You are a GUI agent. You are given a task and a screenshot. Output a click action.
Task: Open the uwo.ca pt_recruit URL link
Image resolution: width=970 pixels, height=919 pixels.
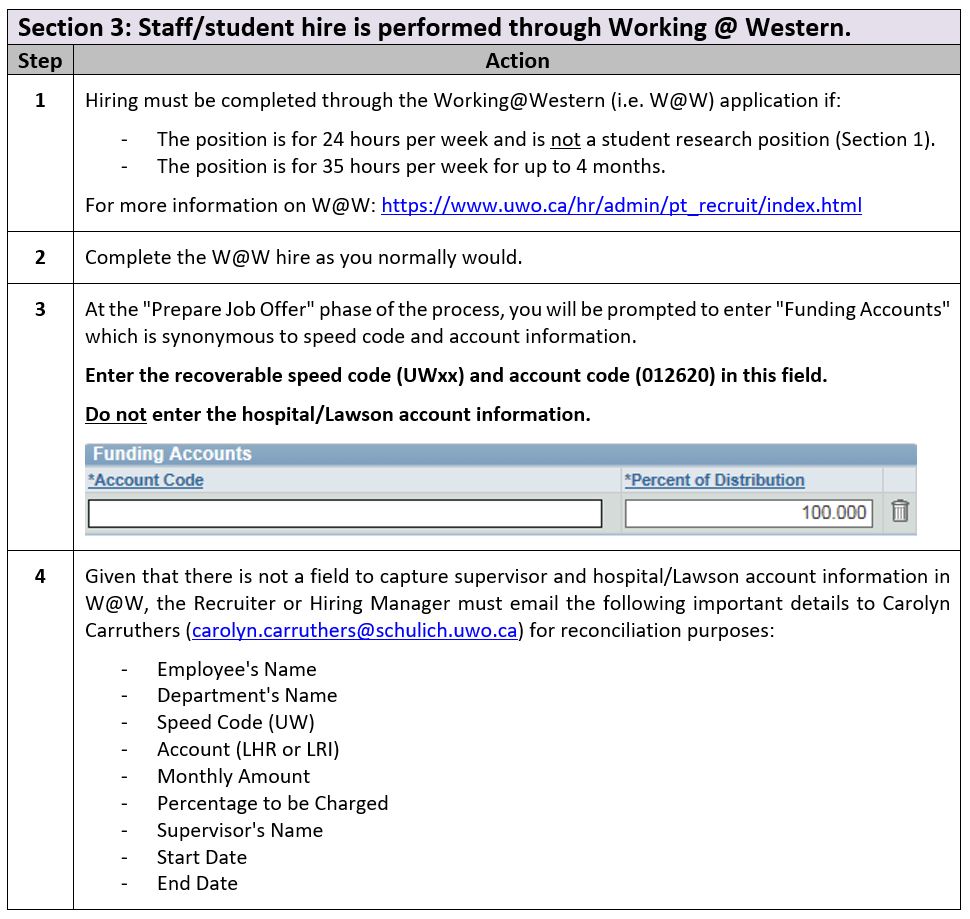[621, 205]
